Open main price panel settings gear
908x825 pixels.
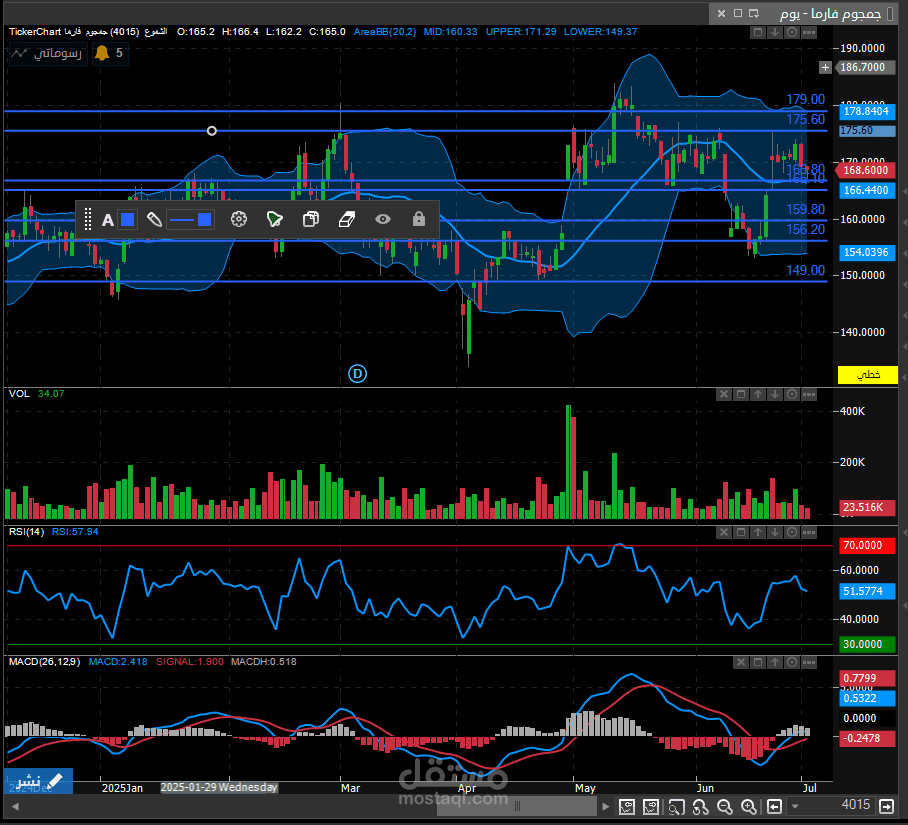792,32
